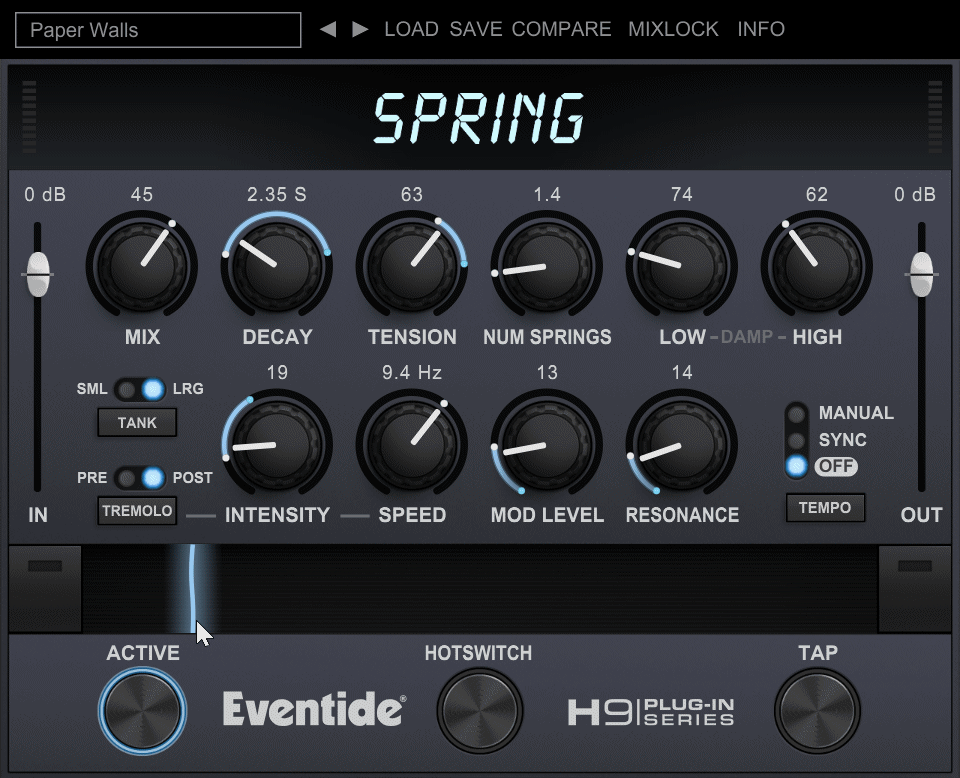Click the IN level slider handle
Screen dimensions: 960x778
coord(38,274)
